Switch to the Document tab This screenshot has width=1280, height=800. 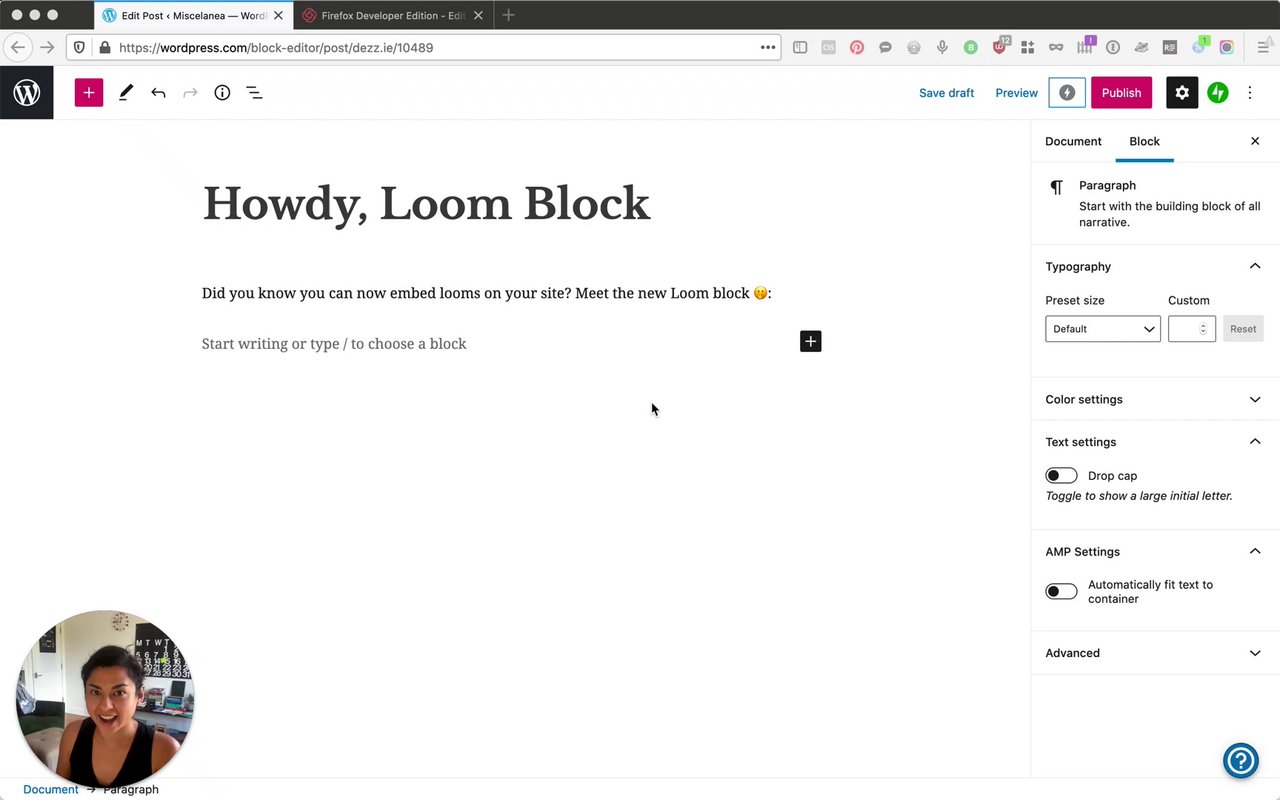point(1073,141)
